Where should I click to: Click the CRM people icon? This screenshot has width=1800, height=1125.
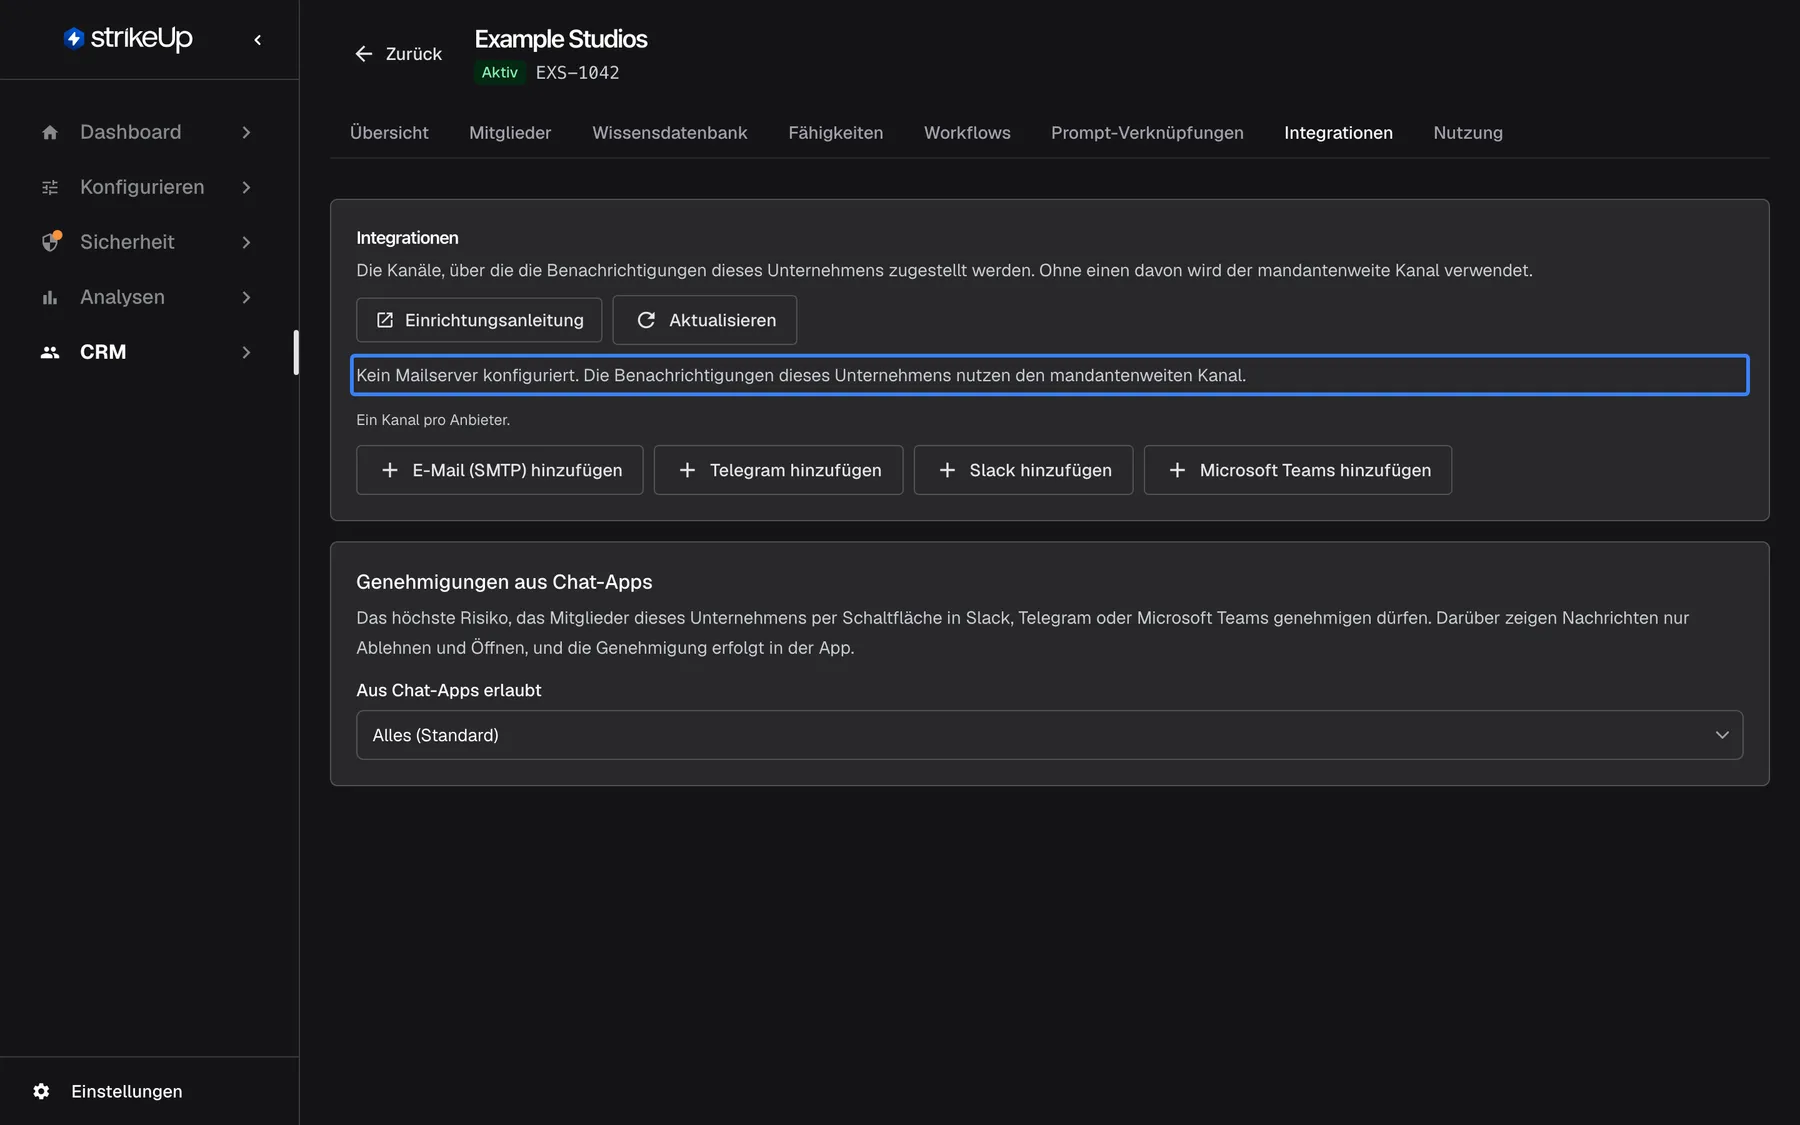[50, 352]
